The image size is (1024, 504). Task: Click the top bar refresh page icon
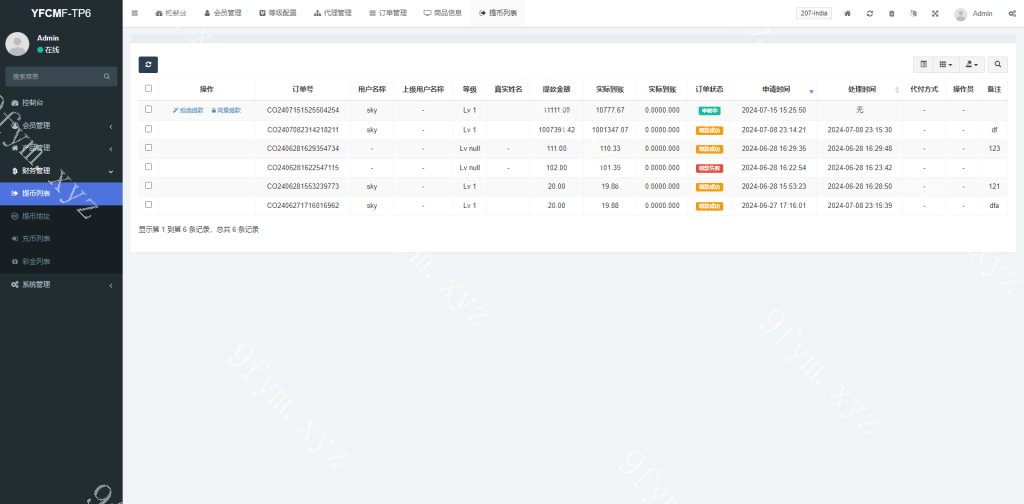pyautogui.click(x=870, y=13)
